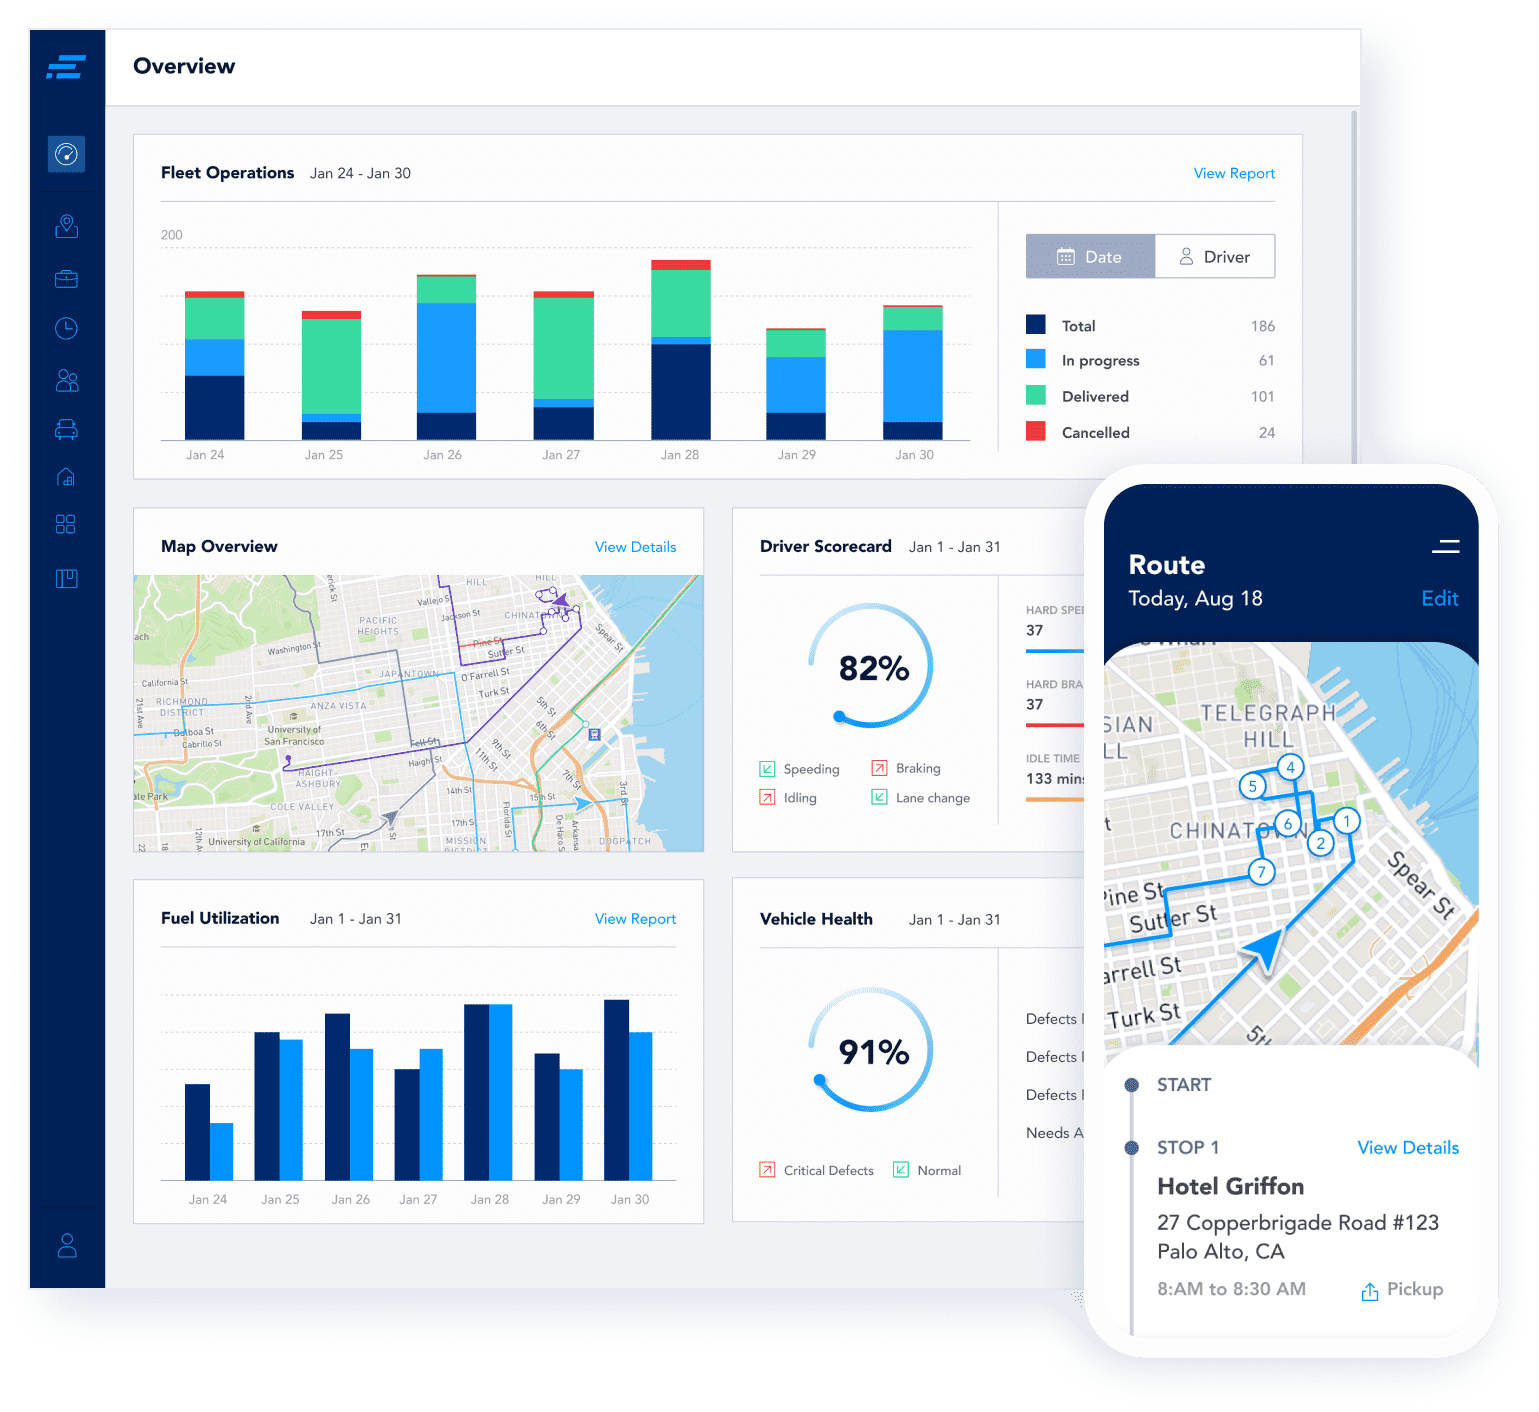
Task: Click the Pickup label for Hotel Griffon
Action: (1415, 1289)
